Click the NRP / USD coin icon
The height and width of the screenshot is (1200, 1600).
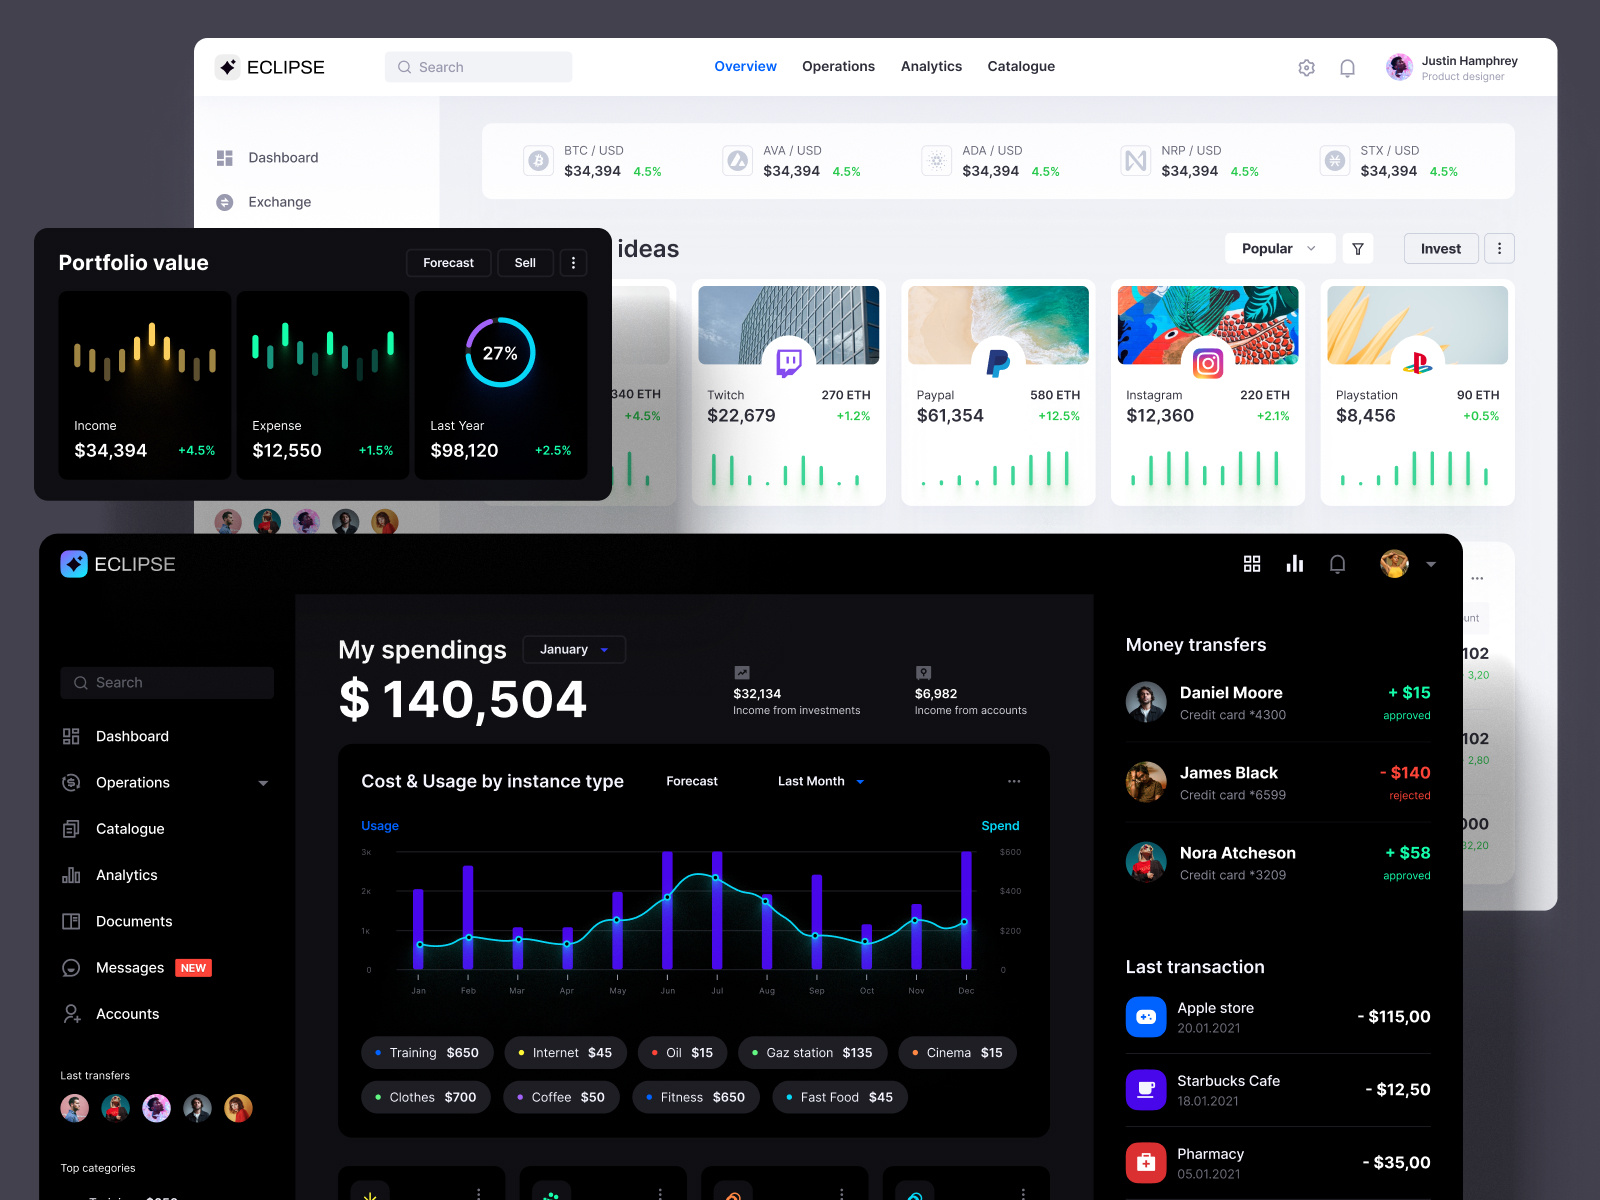[1136, 160]
